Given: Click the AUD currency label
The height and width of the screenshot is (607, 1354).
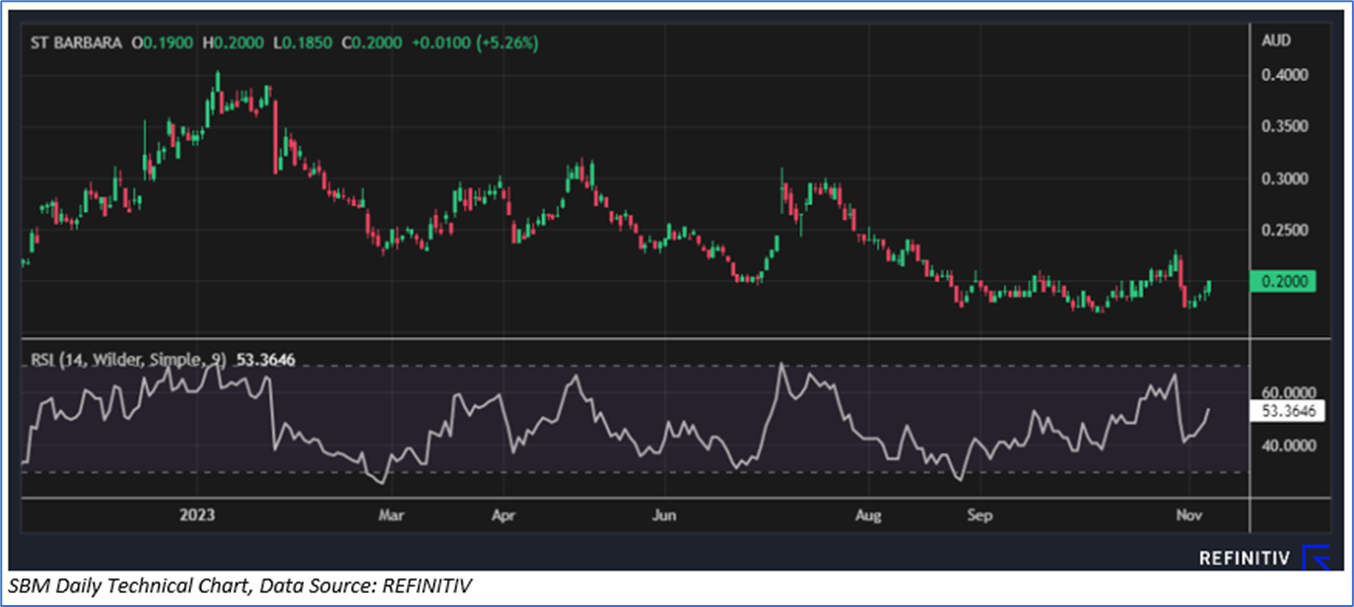Looking at the screenshot, I should (1277, 41).
